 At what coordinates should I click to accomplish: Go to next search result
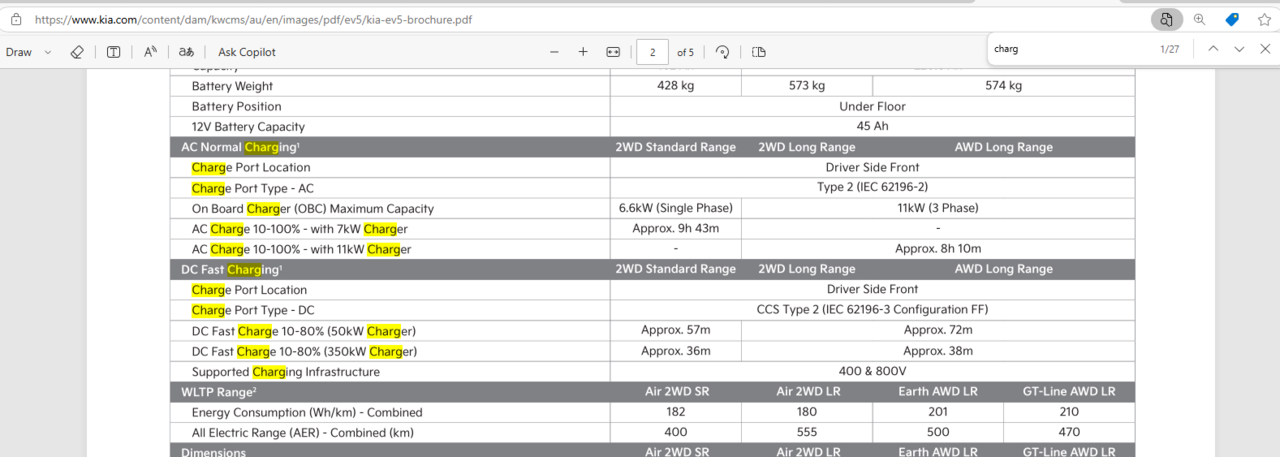coord(1239,48)
